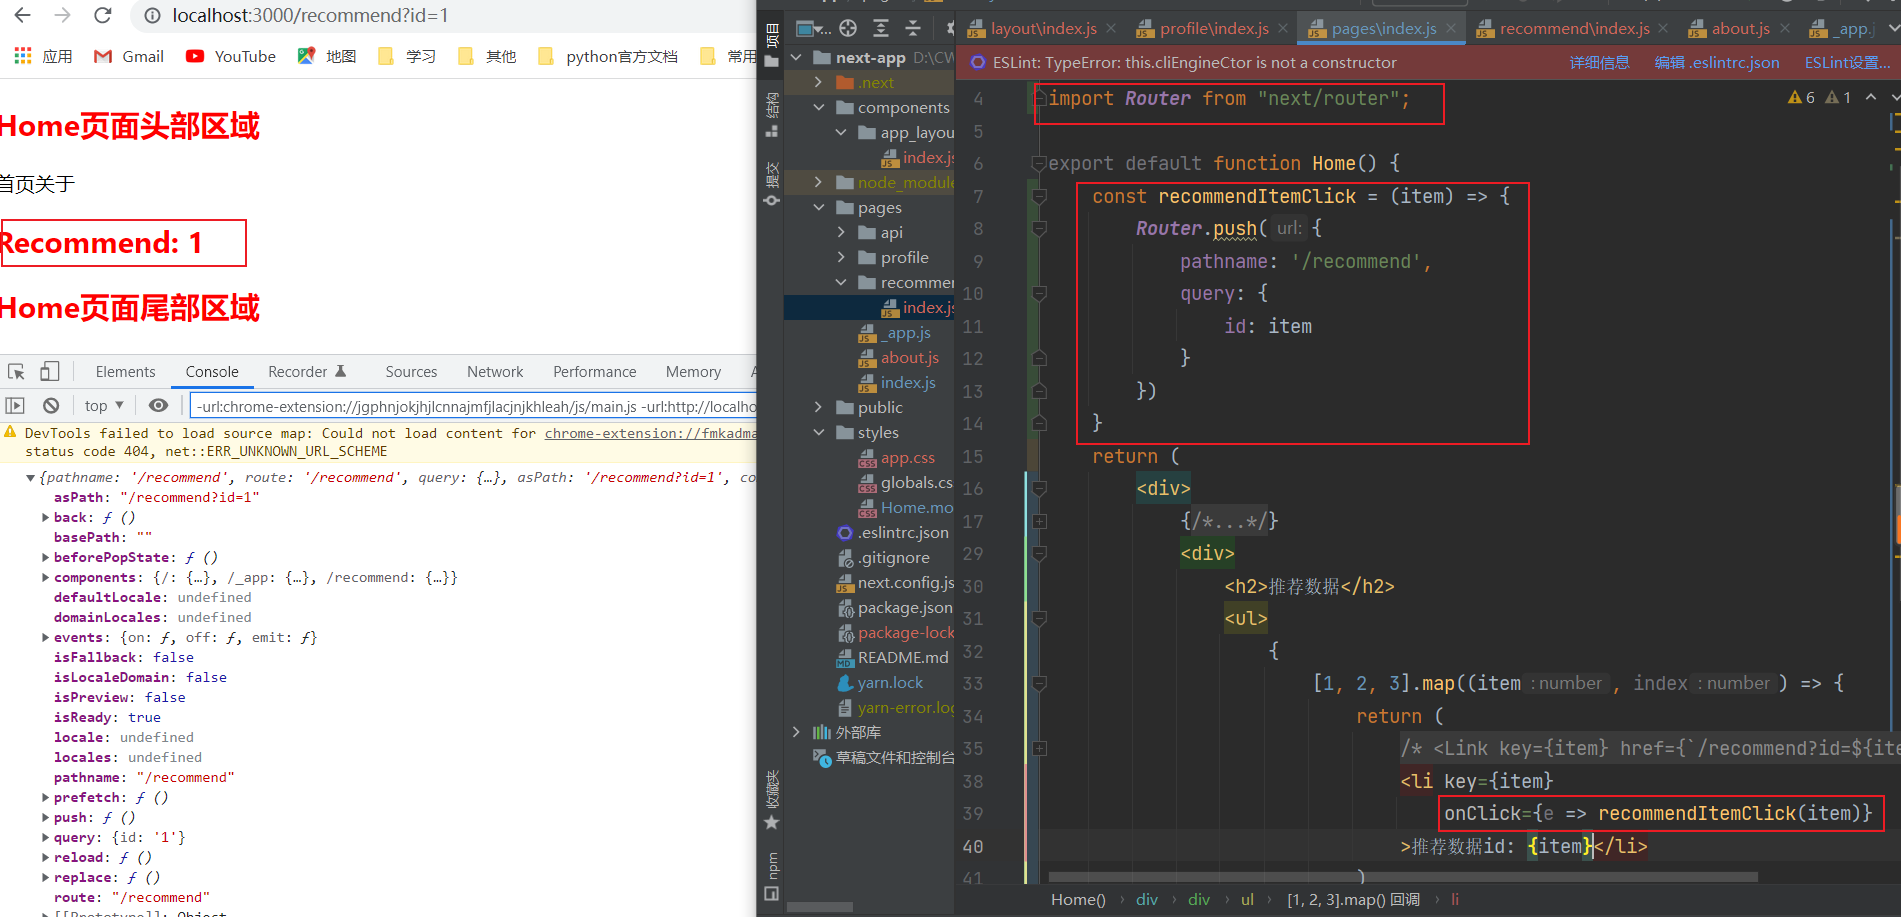
Task: Close the recommend\index.js editor tab
Action: 1663,28
